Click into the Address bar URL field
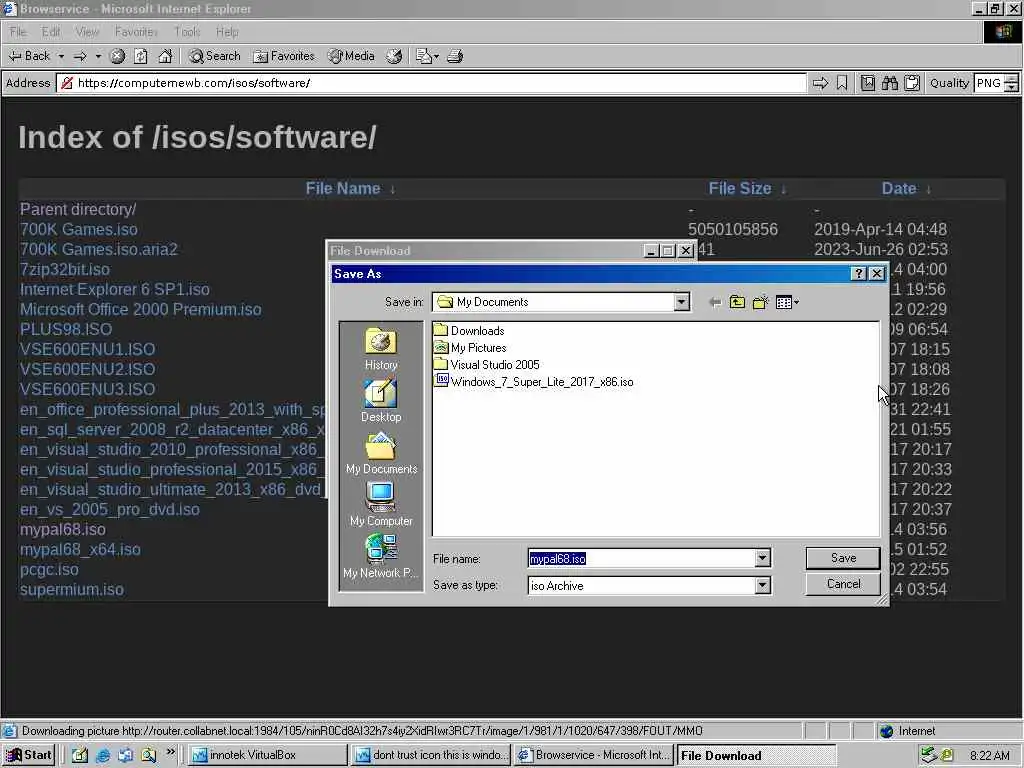The height and width of the screenshot is (768, 1024). coord(431,83)
